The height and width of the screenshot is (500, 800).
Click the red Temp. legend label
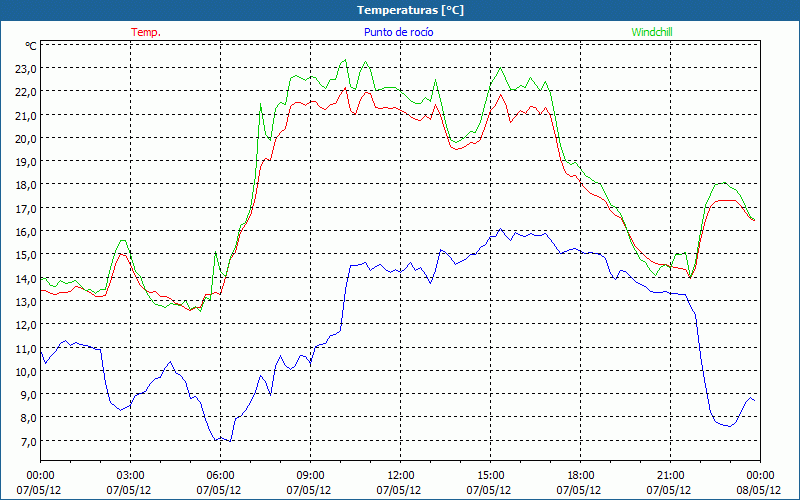click(x=146, y=32)
